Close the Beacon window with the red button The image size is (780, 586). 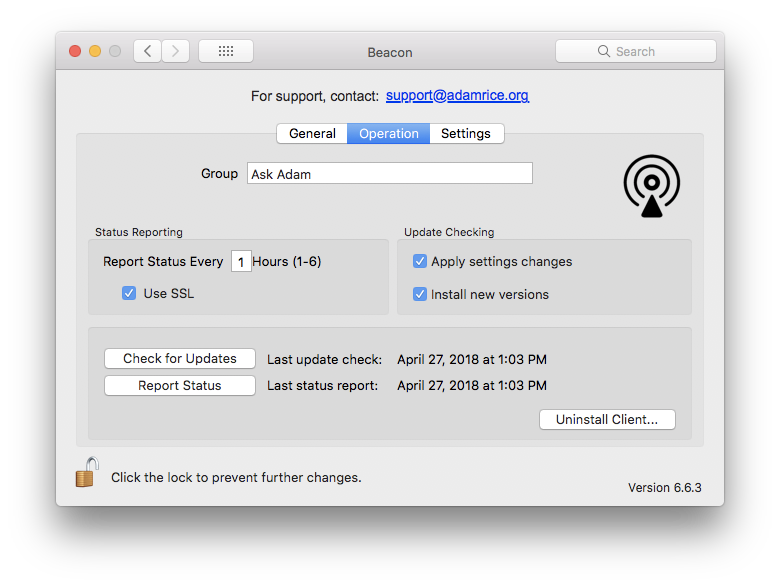pos(75,51)
